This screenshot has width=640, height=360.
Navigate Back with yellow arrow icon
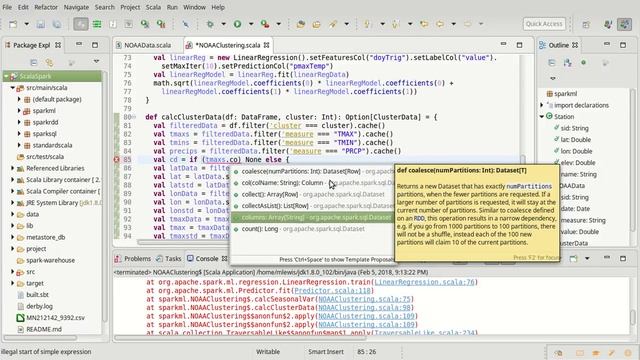click(x=440, y=24)
